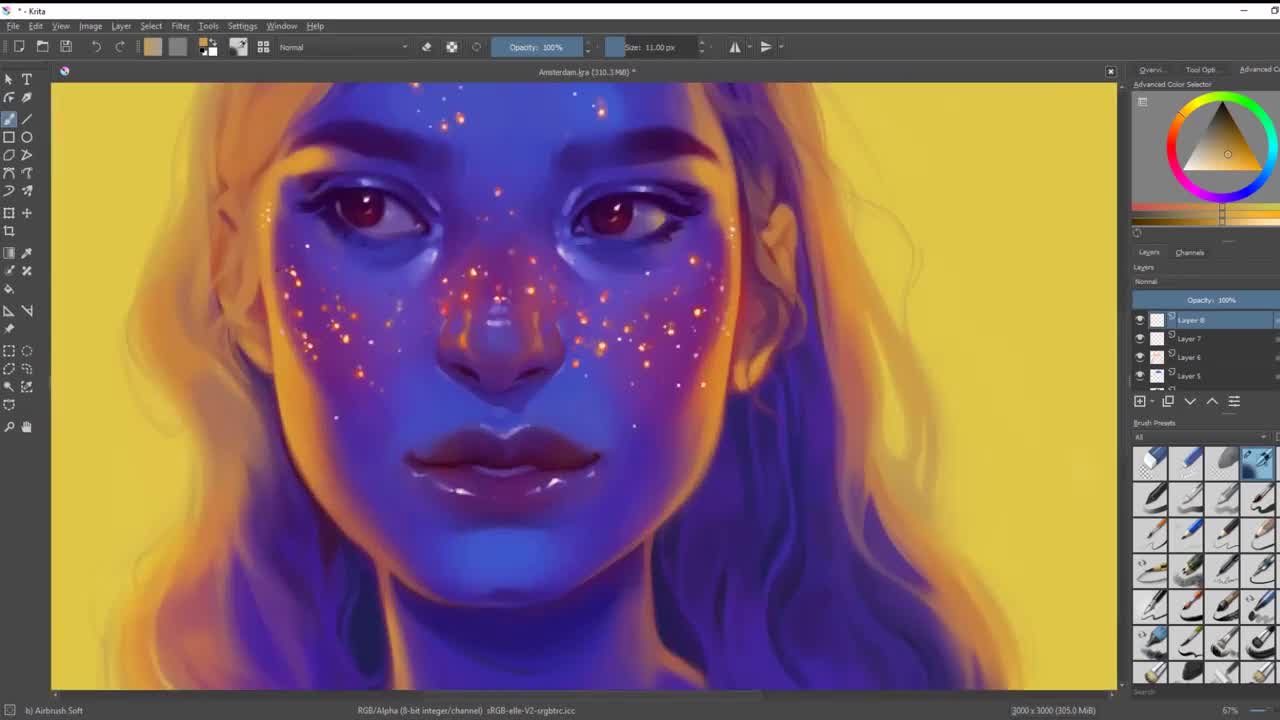Select the Reference Images pin tool

click(x=9, y=329)
